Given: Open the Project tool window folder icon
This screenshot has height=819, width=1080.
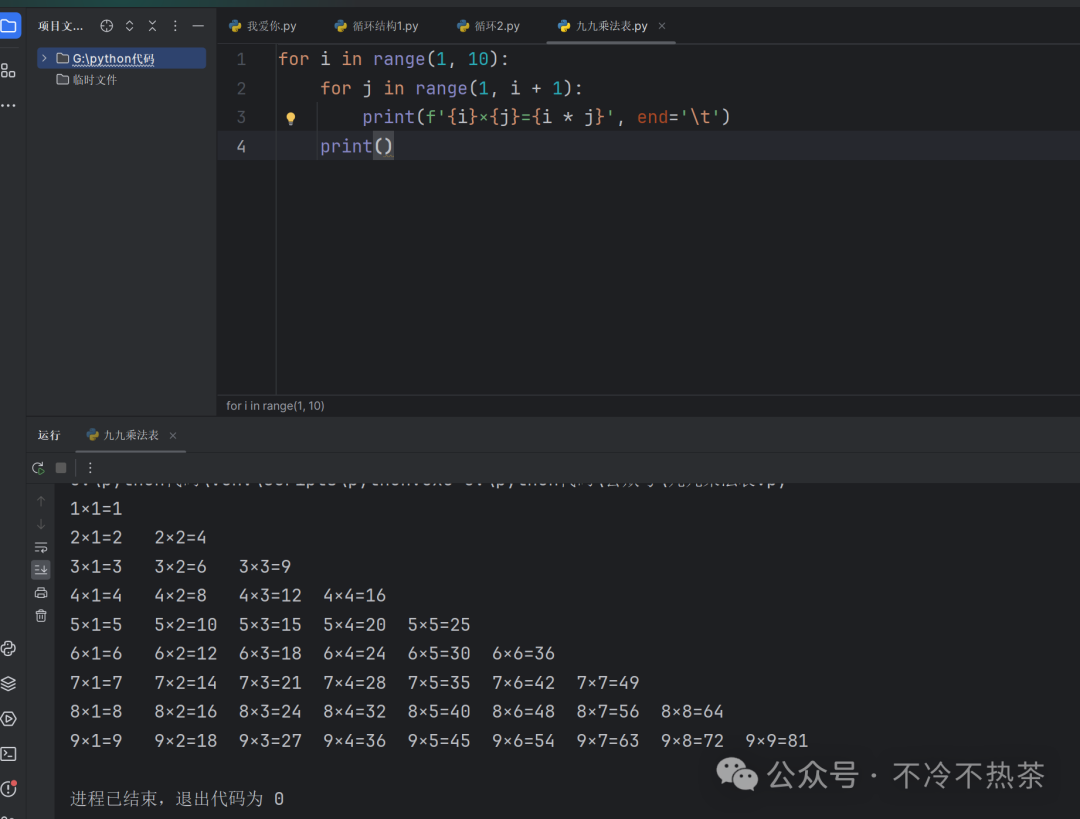Looking at the screenshot, I should pyautogui.click(x=9, y=26).
